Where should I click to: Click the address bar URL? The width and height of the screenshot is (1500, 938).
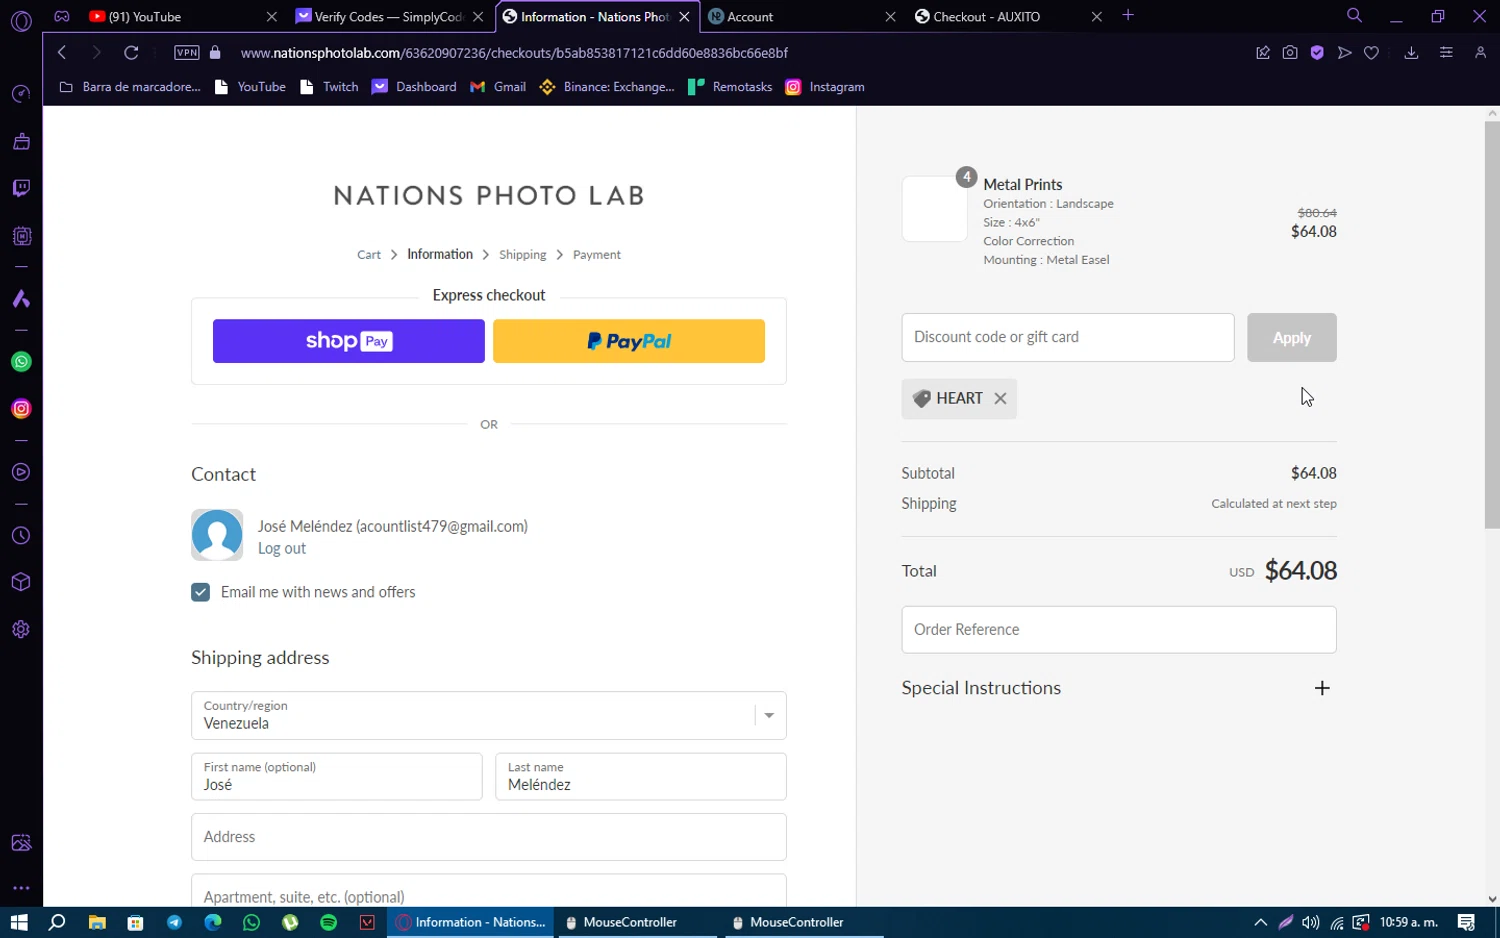[x=514, y=53]
